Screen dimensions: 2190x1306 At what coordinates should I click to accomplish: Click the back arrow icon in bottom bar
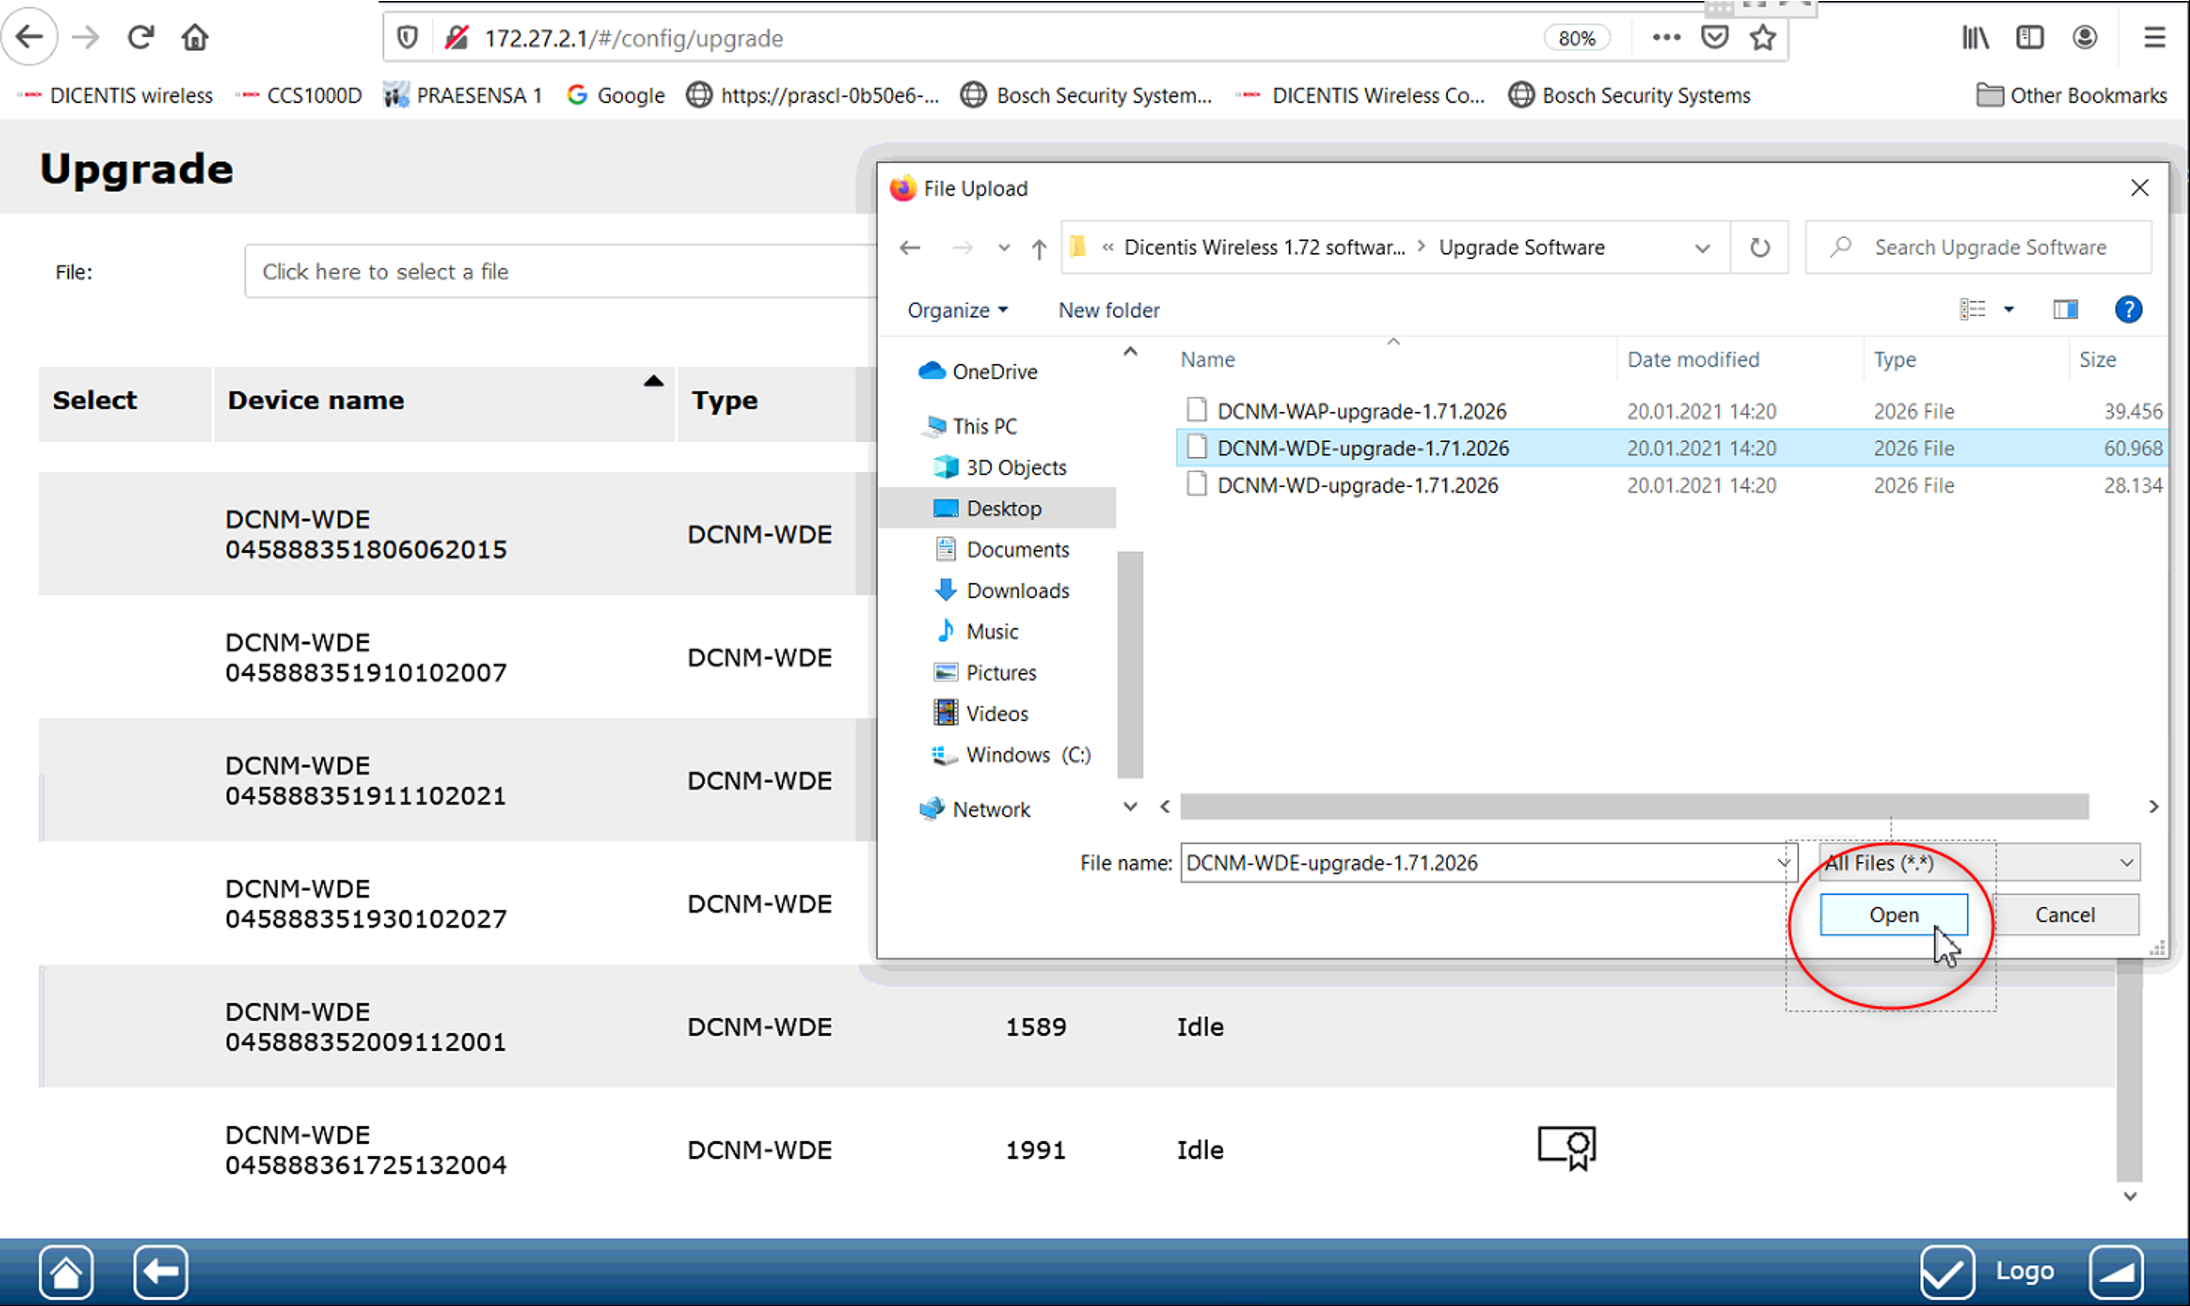pyautogui.click(x=160, y=1272)
